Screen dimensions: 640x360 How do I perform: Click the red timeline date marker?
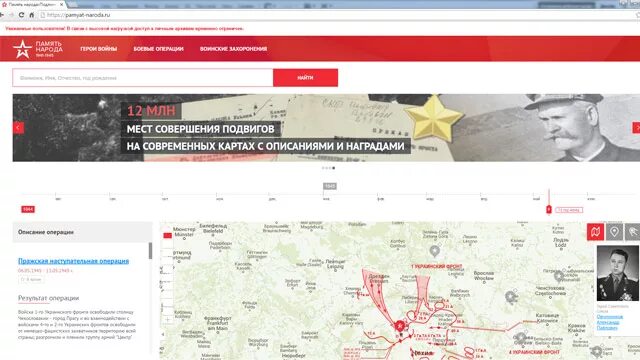549,209
